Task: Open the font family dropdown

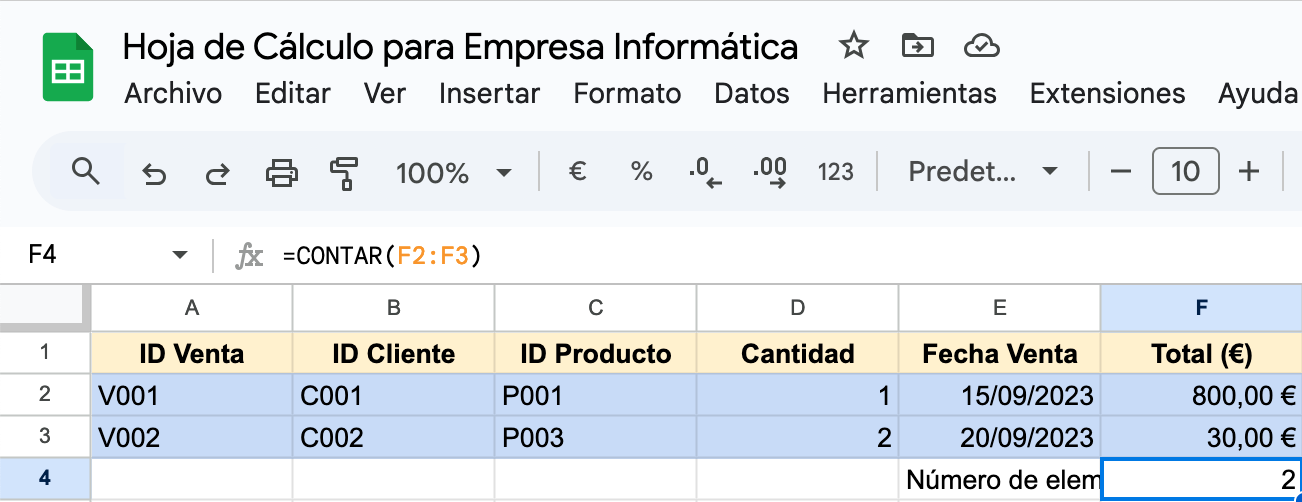Action: [982, 172]
